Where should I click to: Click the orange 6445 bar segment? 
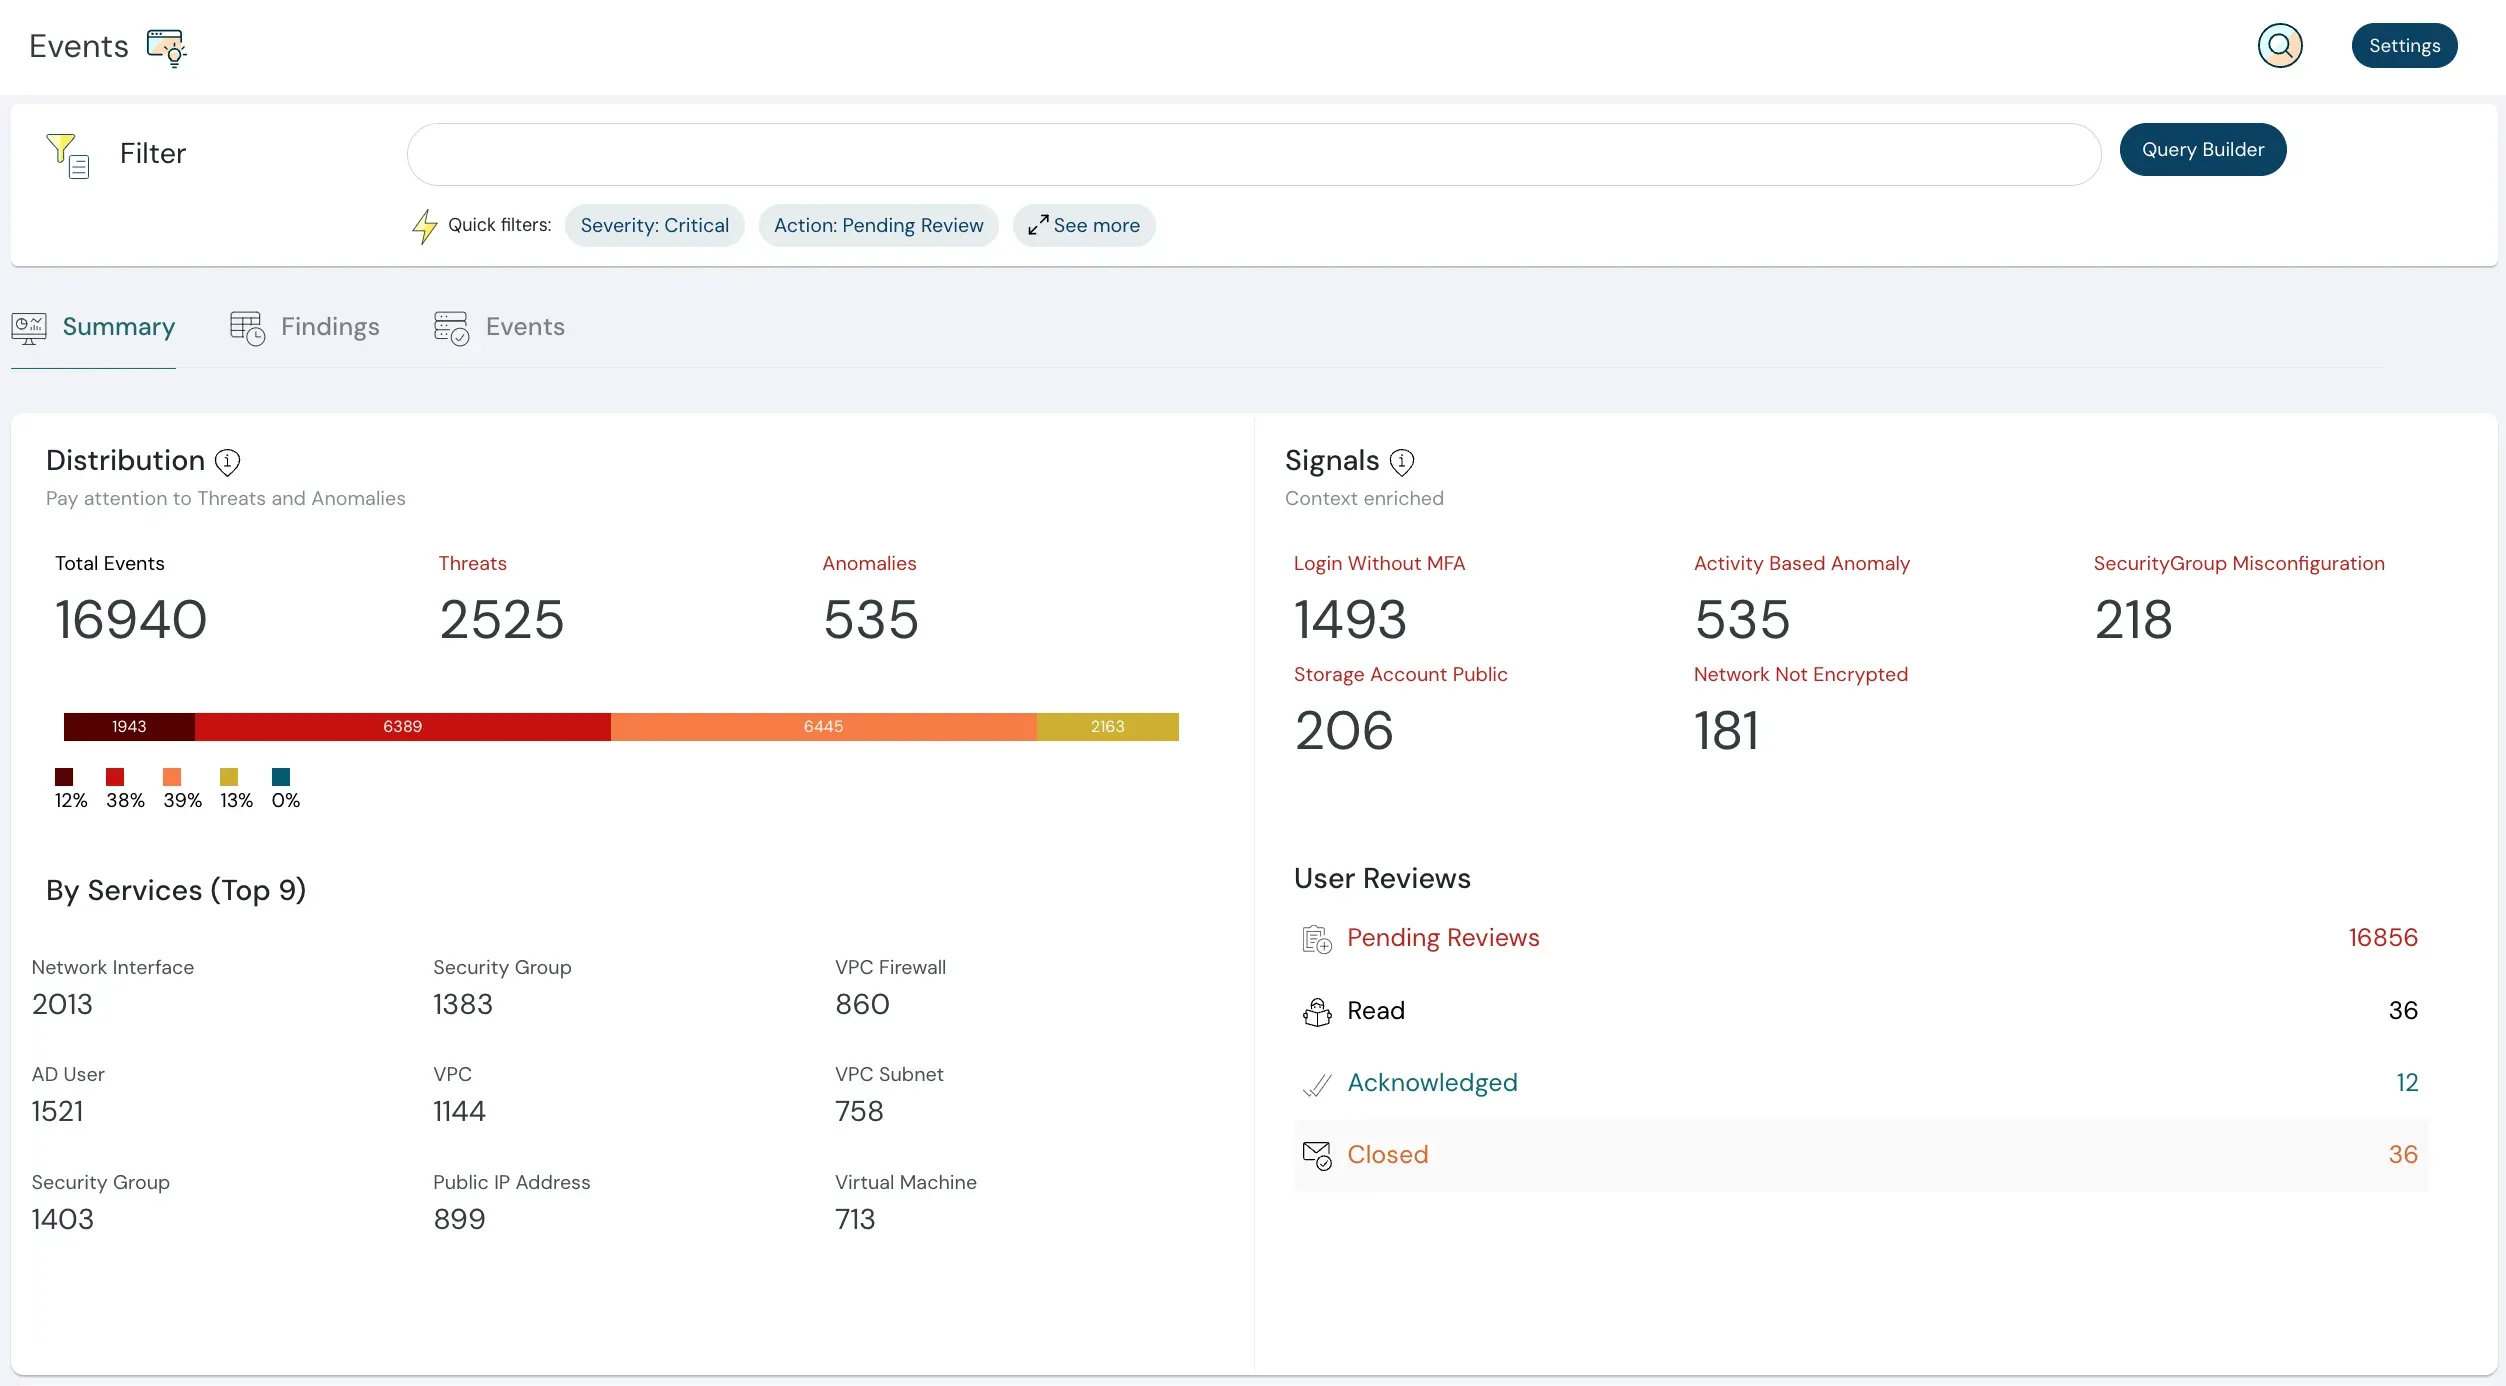(x=823, y=726)
